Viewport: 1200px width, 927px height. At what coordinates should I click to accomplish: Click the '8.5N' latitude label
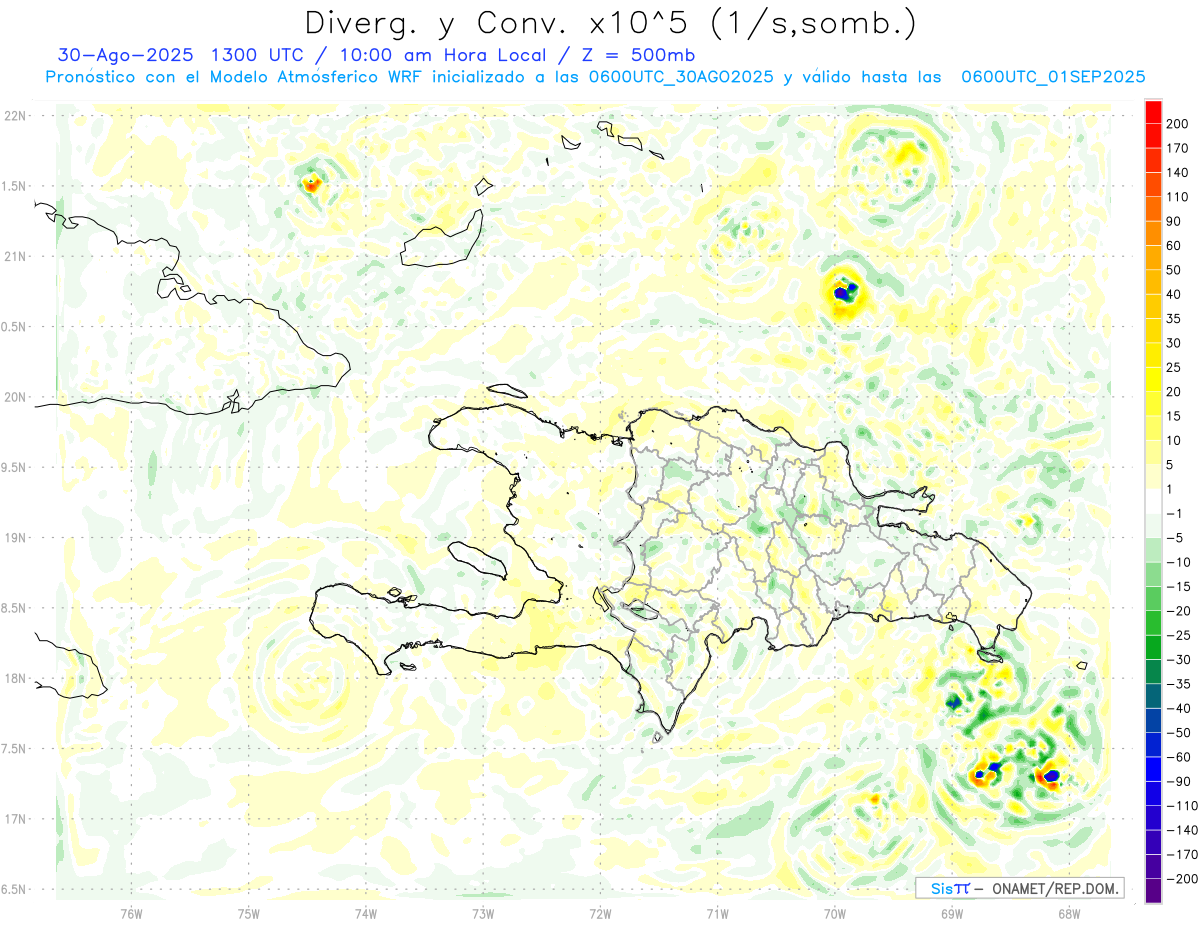point(15,608)
